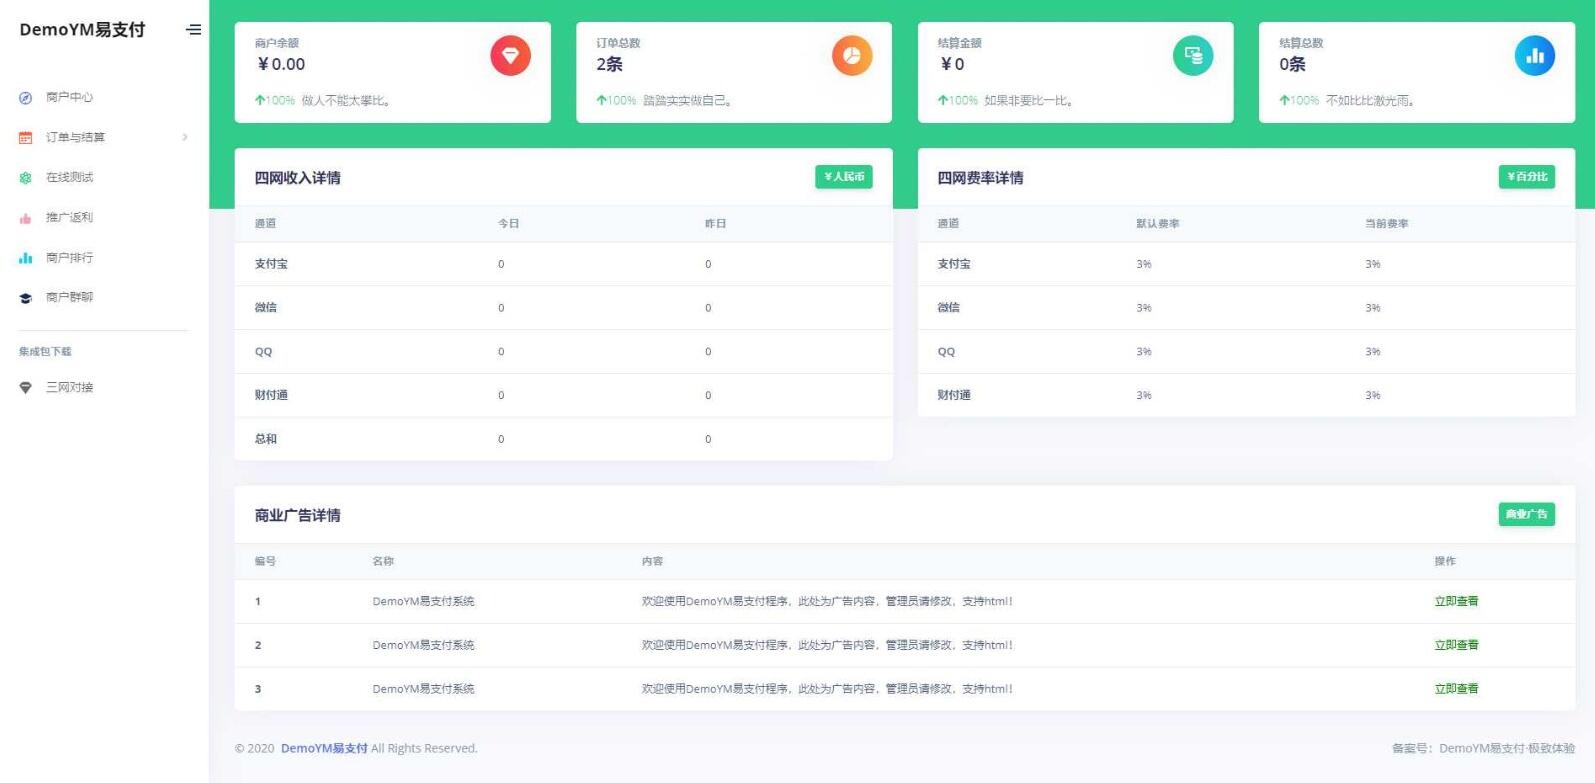Image resolution: width=1595 pixels, height=783 pixels.
Task: Click the ￥人民币 badge button
Action: 843,177
